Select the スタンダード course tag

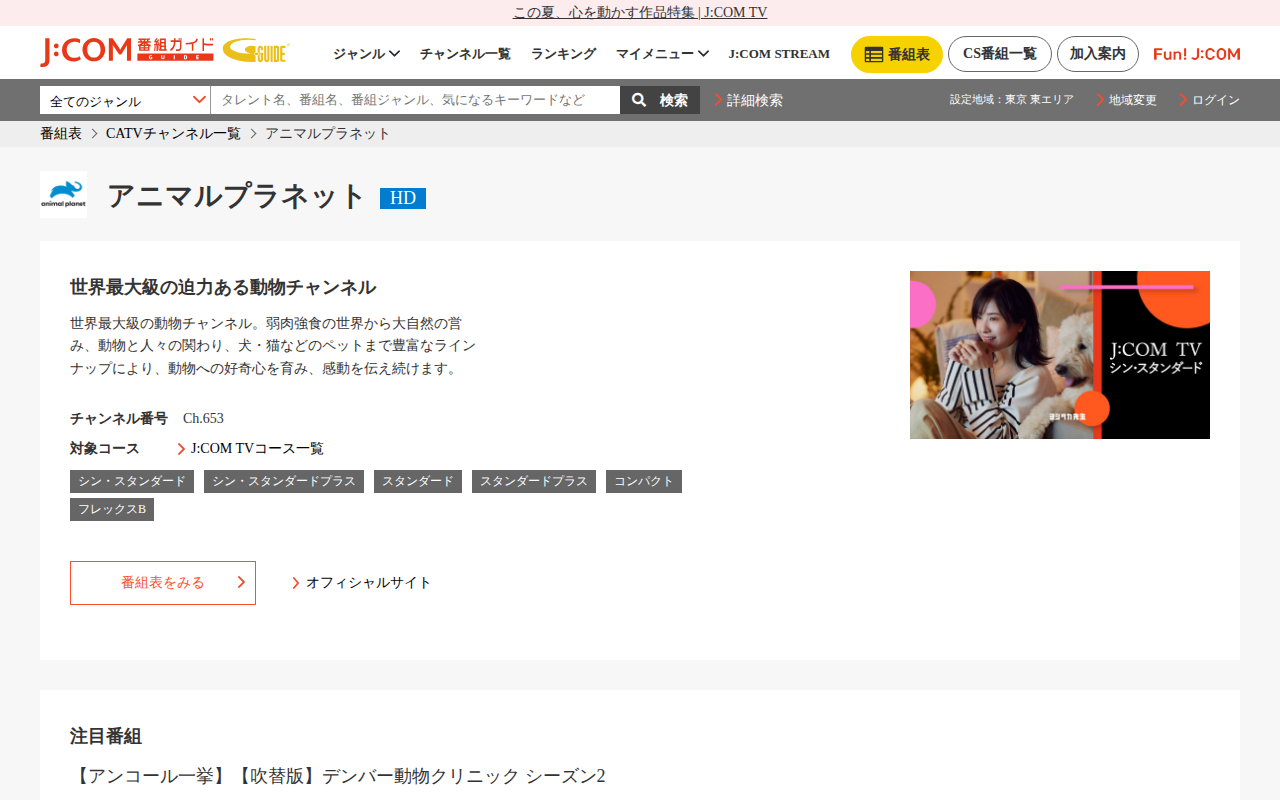pyautogui.click(x=418, y=481)
